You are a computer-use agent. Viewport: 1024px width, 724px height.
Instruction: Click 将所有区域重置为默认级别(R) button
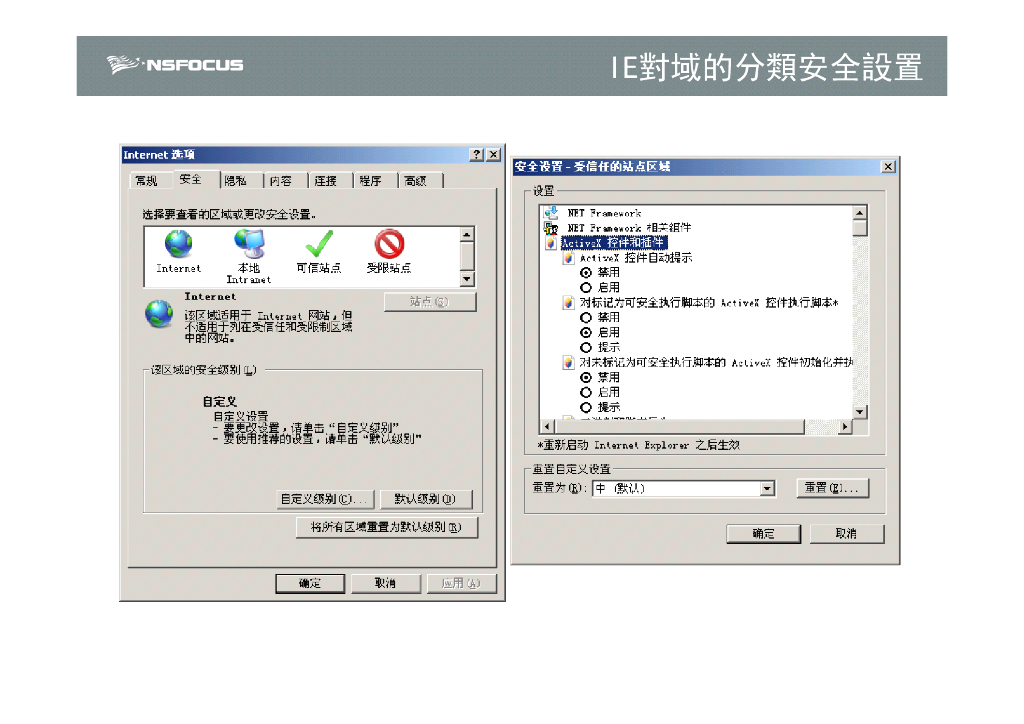[x=387, y=527]
